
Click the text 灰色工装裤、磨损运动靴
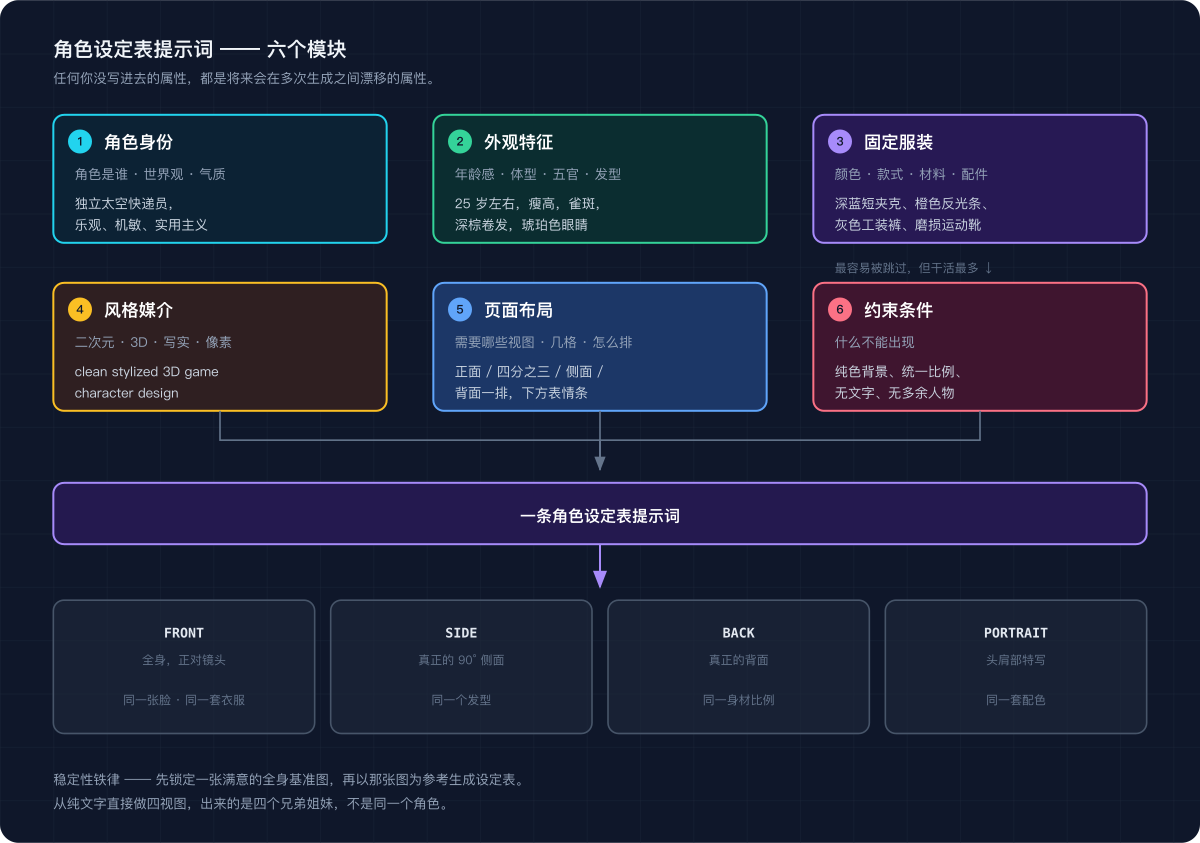point(908,225)
